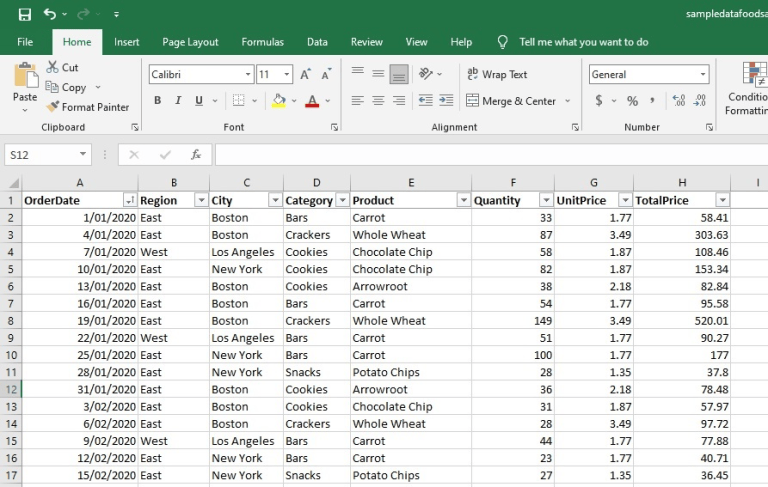Open the text orientation tool

426,74
